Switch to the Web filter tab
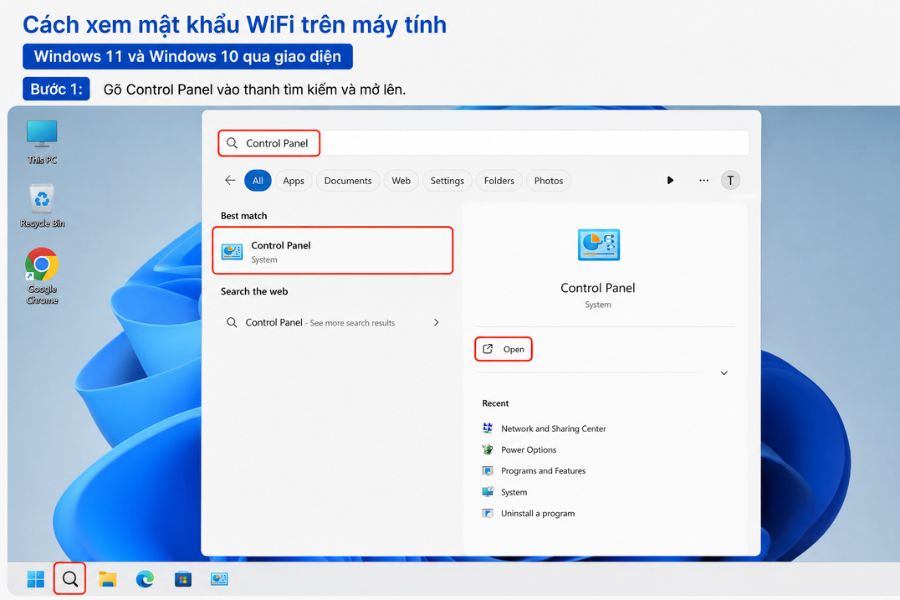Viewport: 900px width, 600px height. coord(401,180)
